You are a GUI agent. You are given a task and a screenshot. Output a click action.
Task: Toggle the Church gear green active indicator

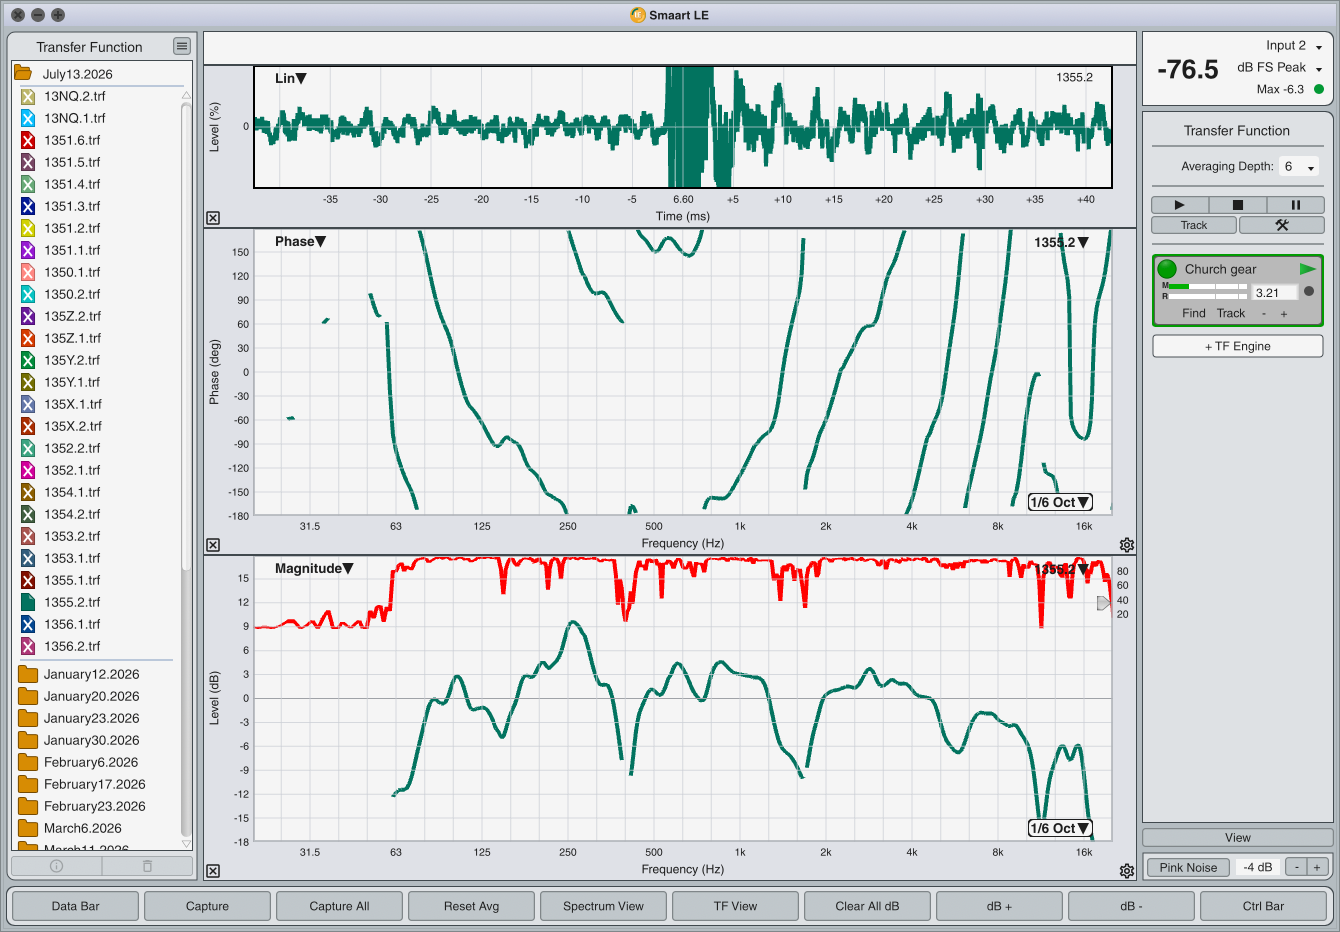(x=1167, y=269)
